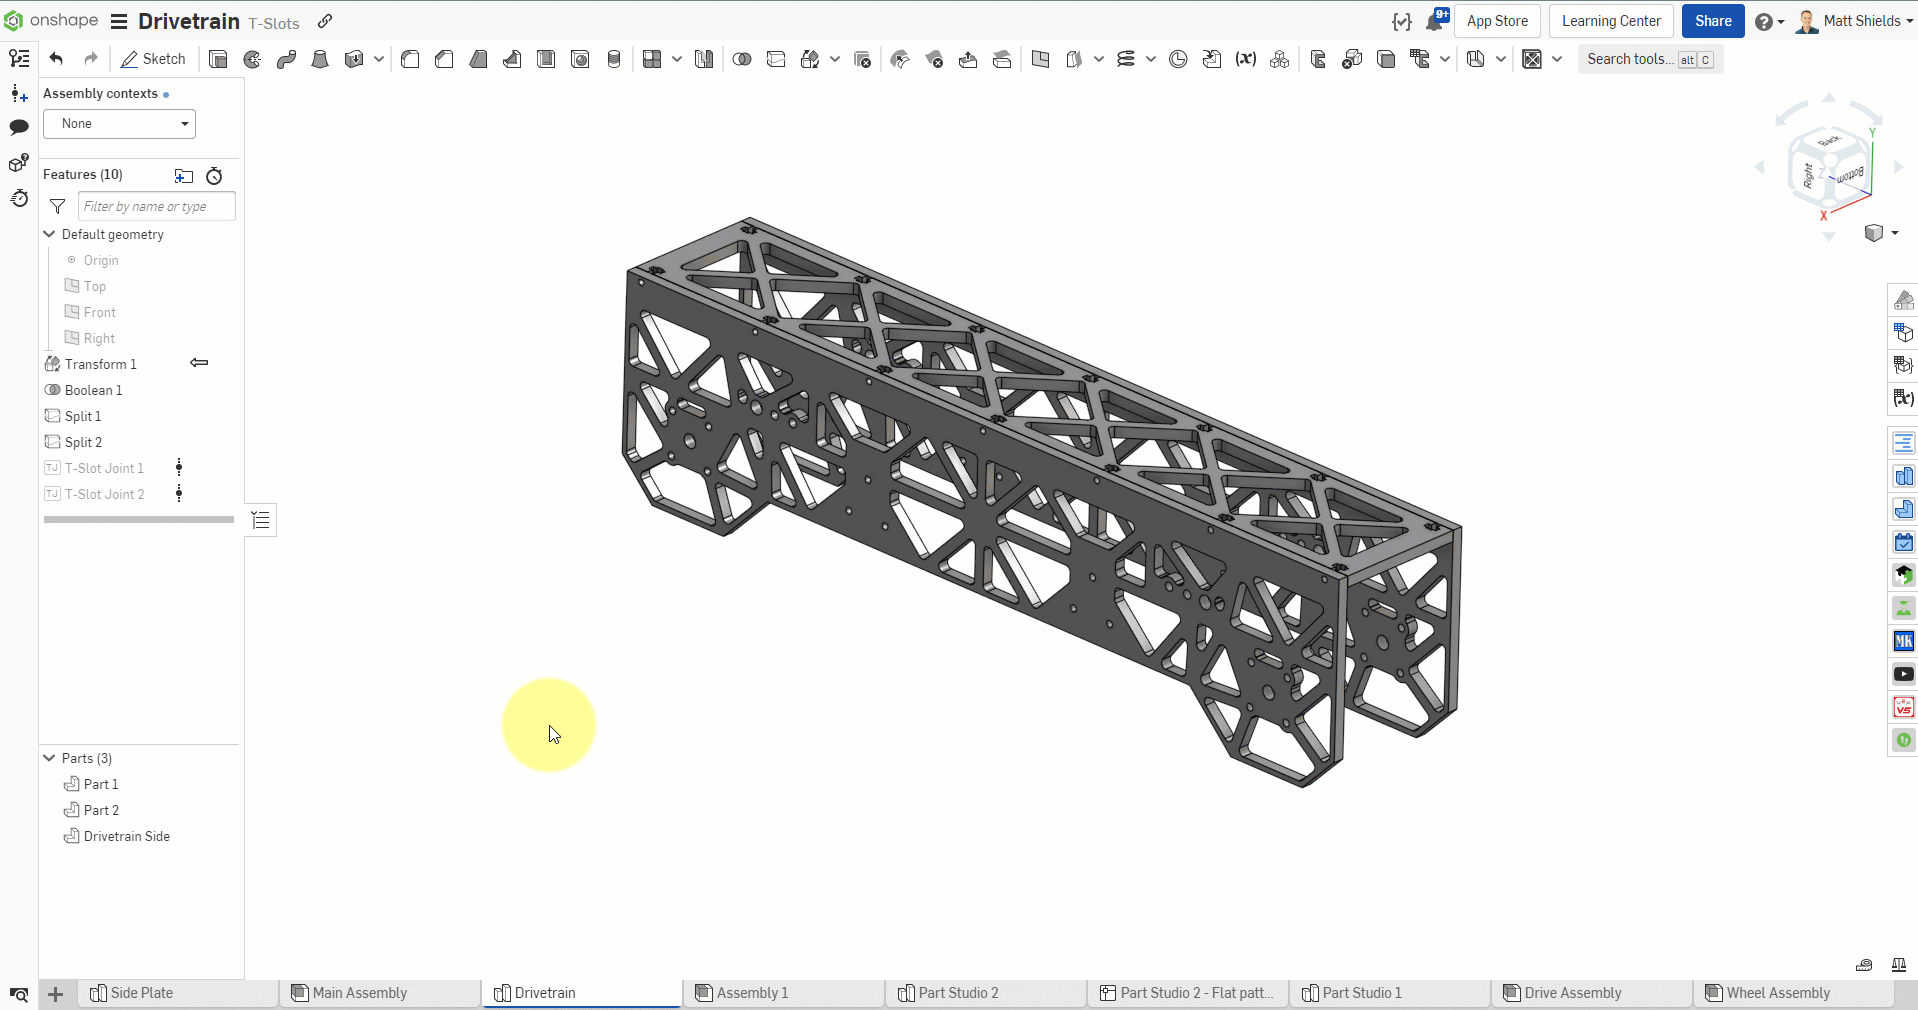1918x1010 pixels.
Task: Open the Learning Center
Action: click(1610, 20)
